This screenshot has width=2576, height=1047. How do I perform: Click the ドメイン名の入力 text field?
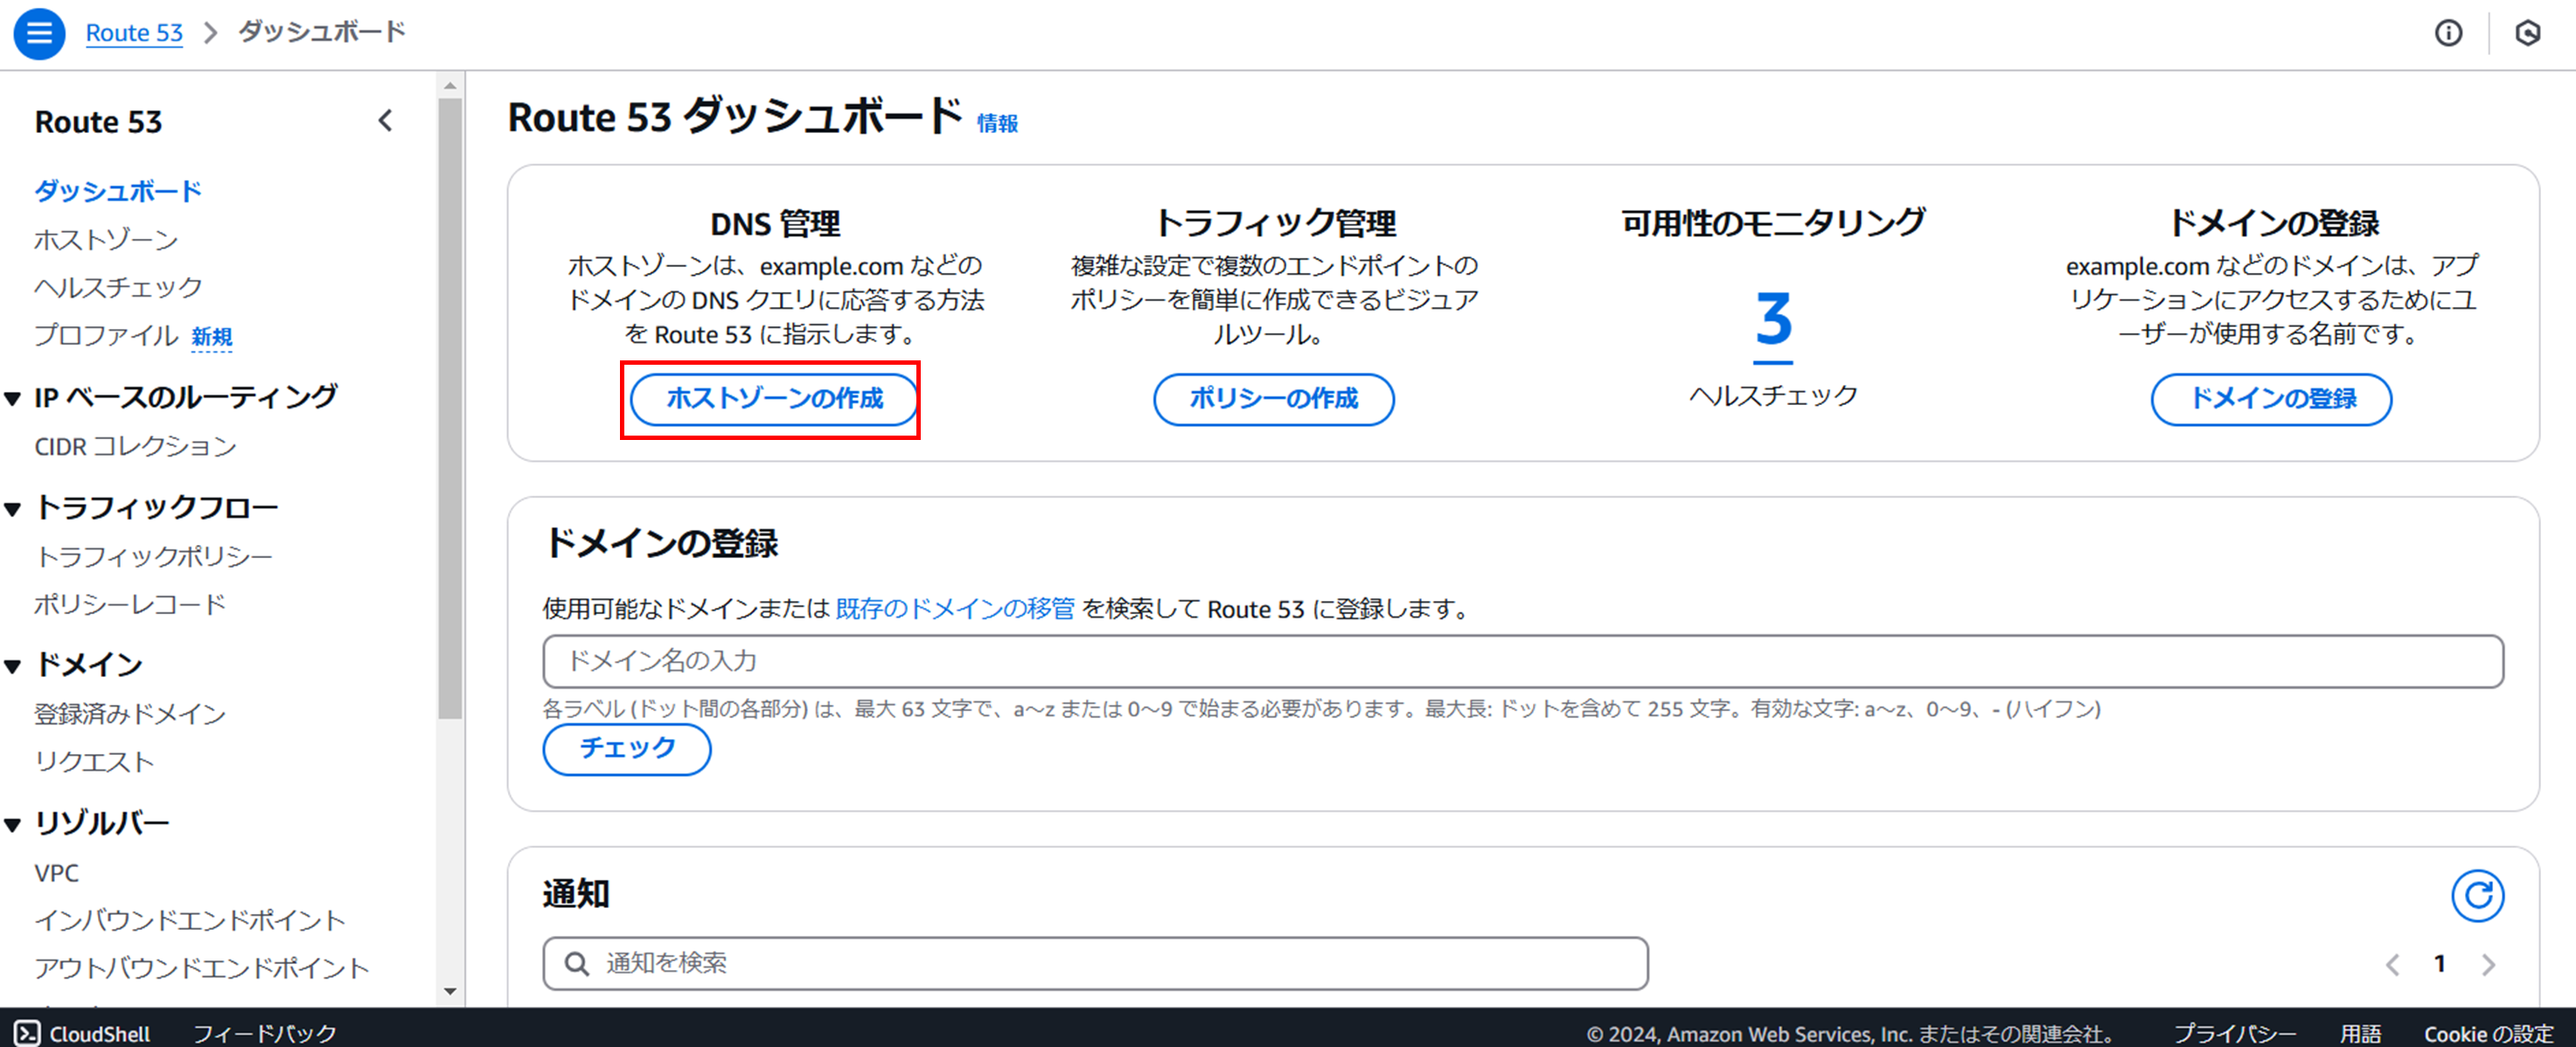pyautogui.click(x=1522, y=661)
